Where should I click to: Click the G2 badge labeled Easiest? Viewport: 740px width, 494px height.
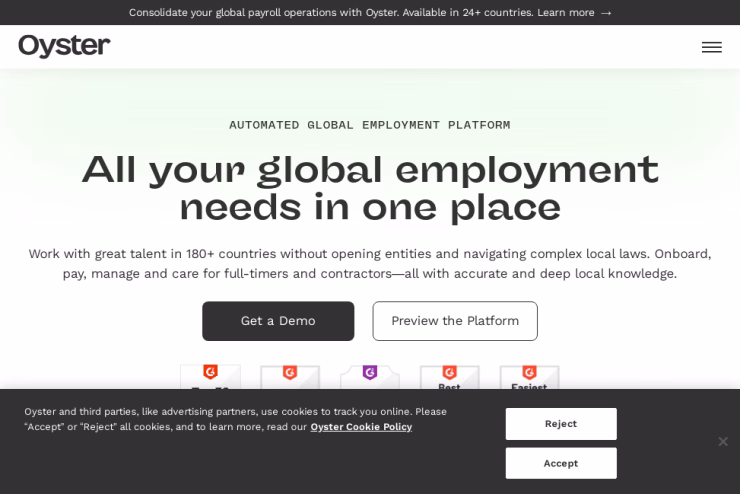530,377
